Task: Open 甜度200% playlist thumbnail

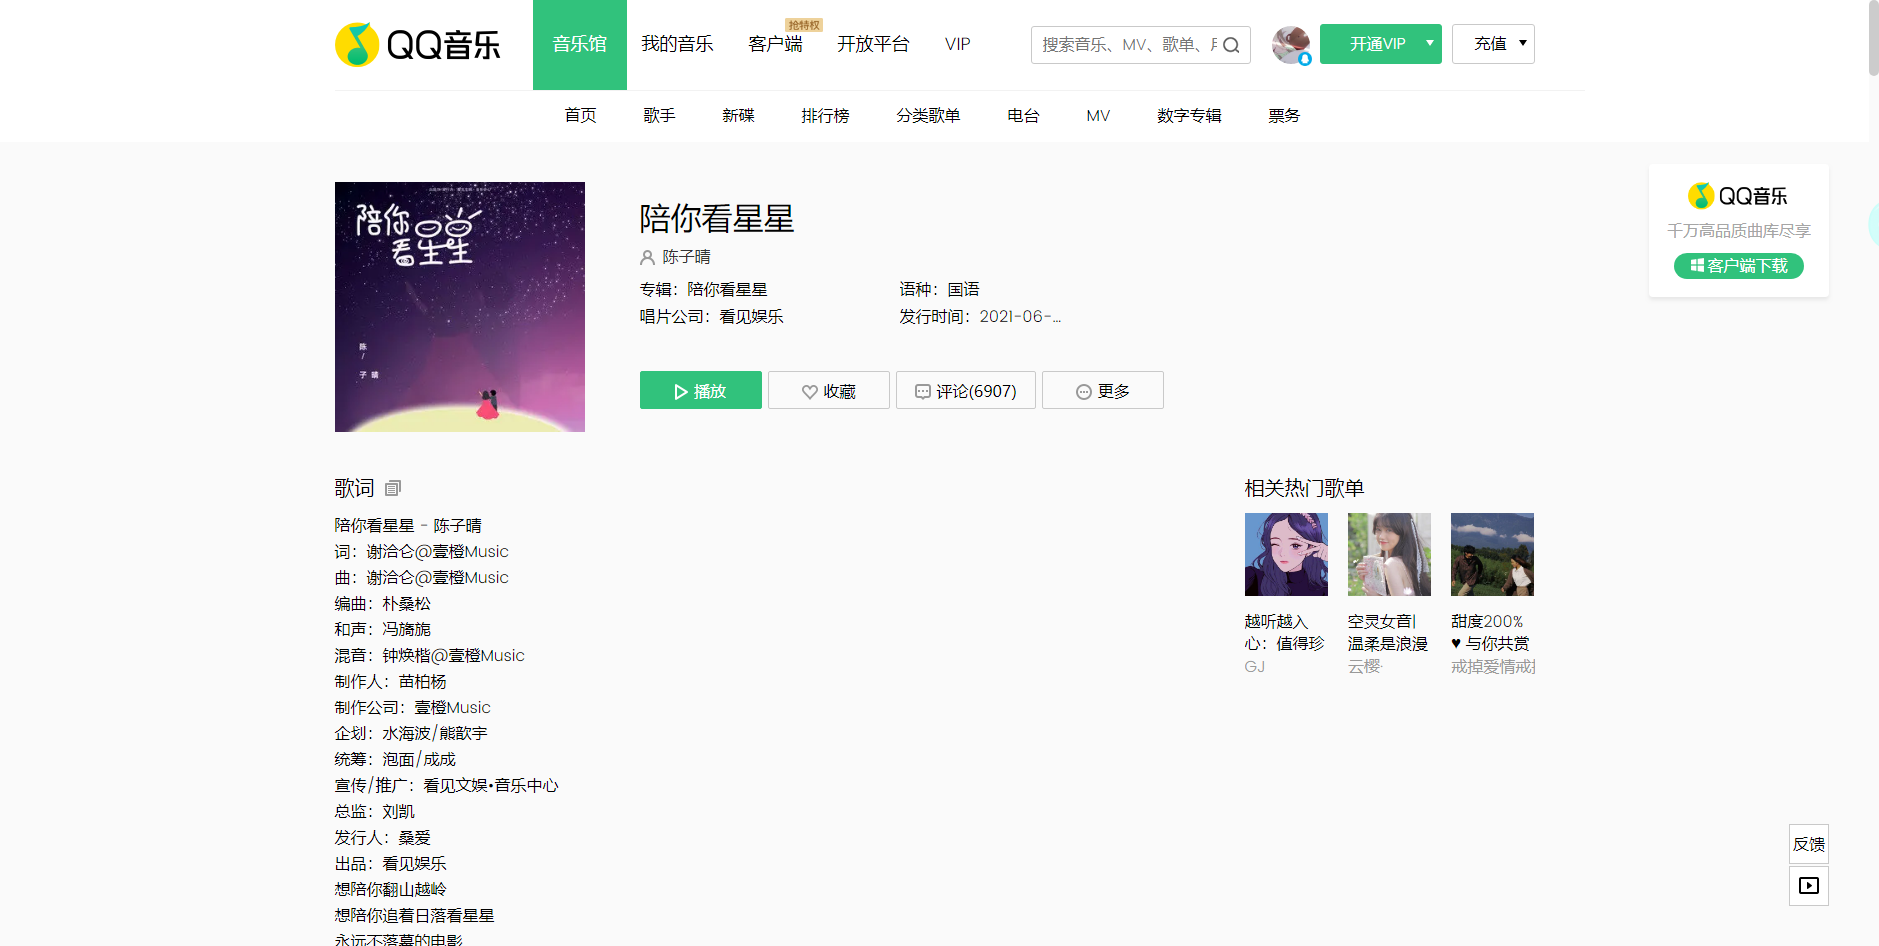Action: pos(1492,555)
